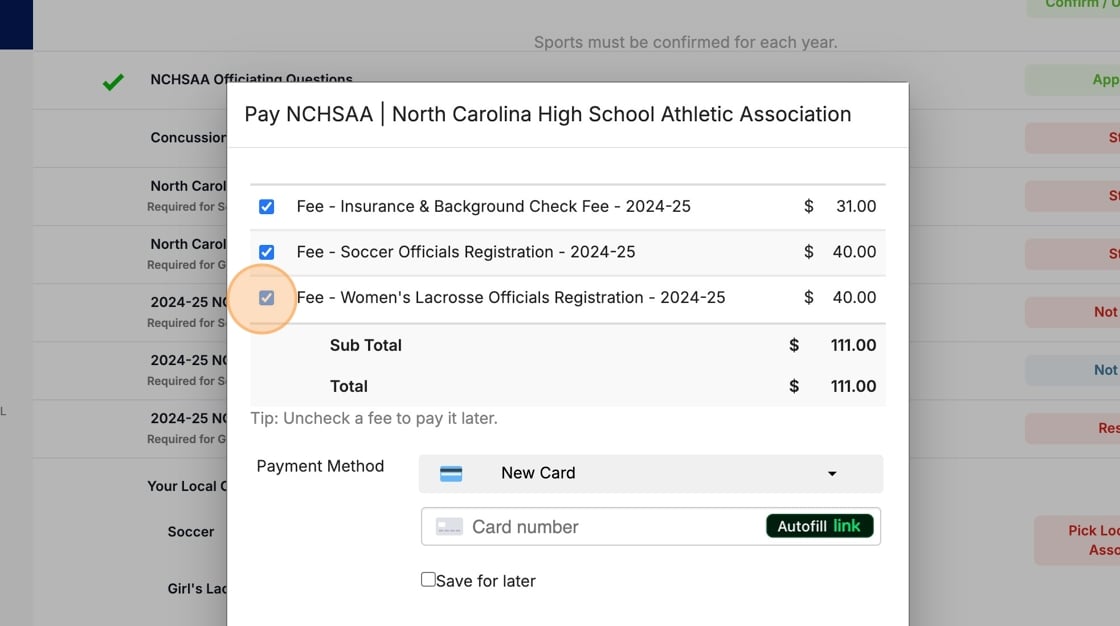Click the blue card icon beside New Card
This screenshot has width=1120, height=626.
point(451,474)
